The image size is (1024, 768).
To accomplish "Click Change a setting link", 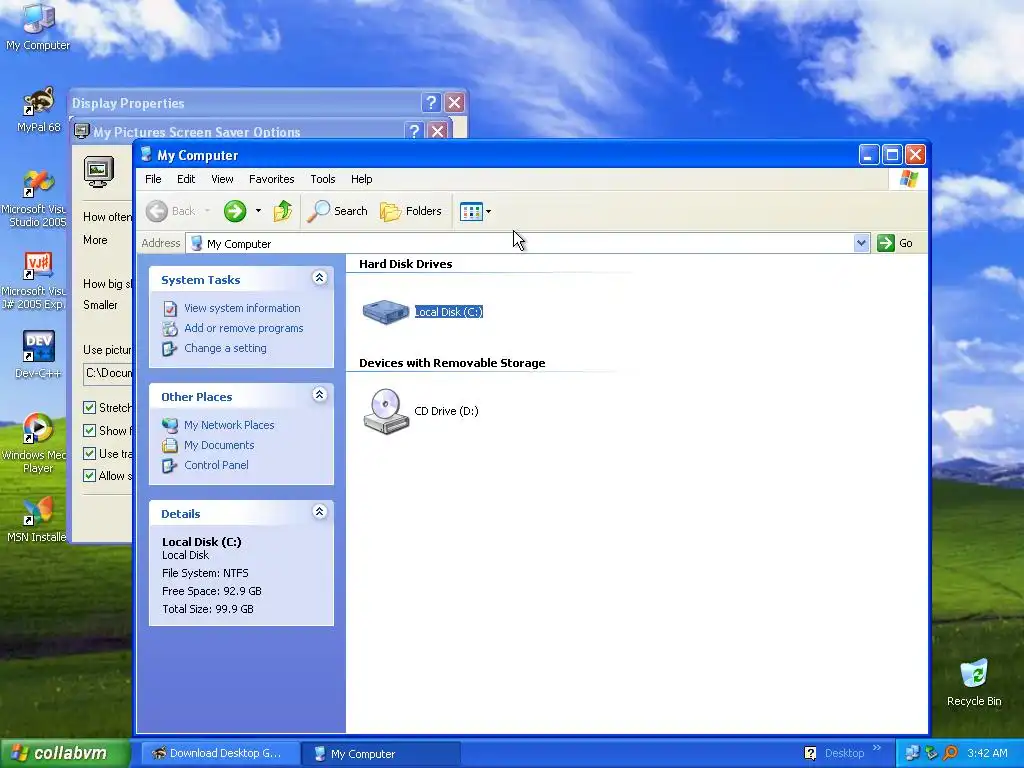I will click(225, 348).
